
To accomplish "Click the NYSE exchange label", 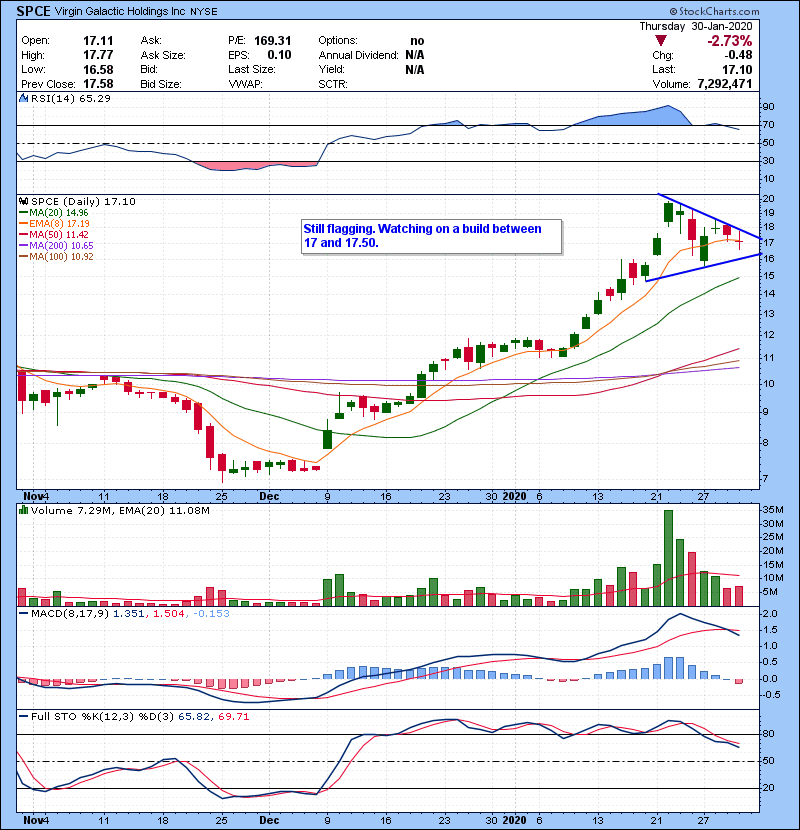I will coord(203,12).
